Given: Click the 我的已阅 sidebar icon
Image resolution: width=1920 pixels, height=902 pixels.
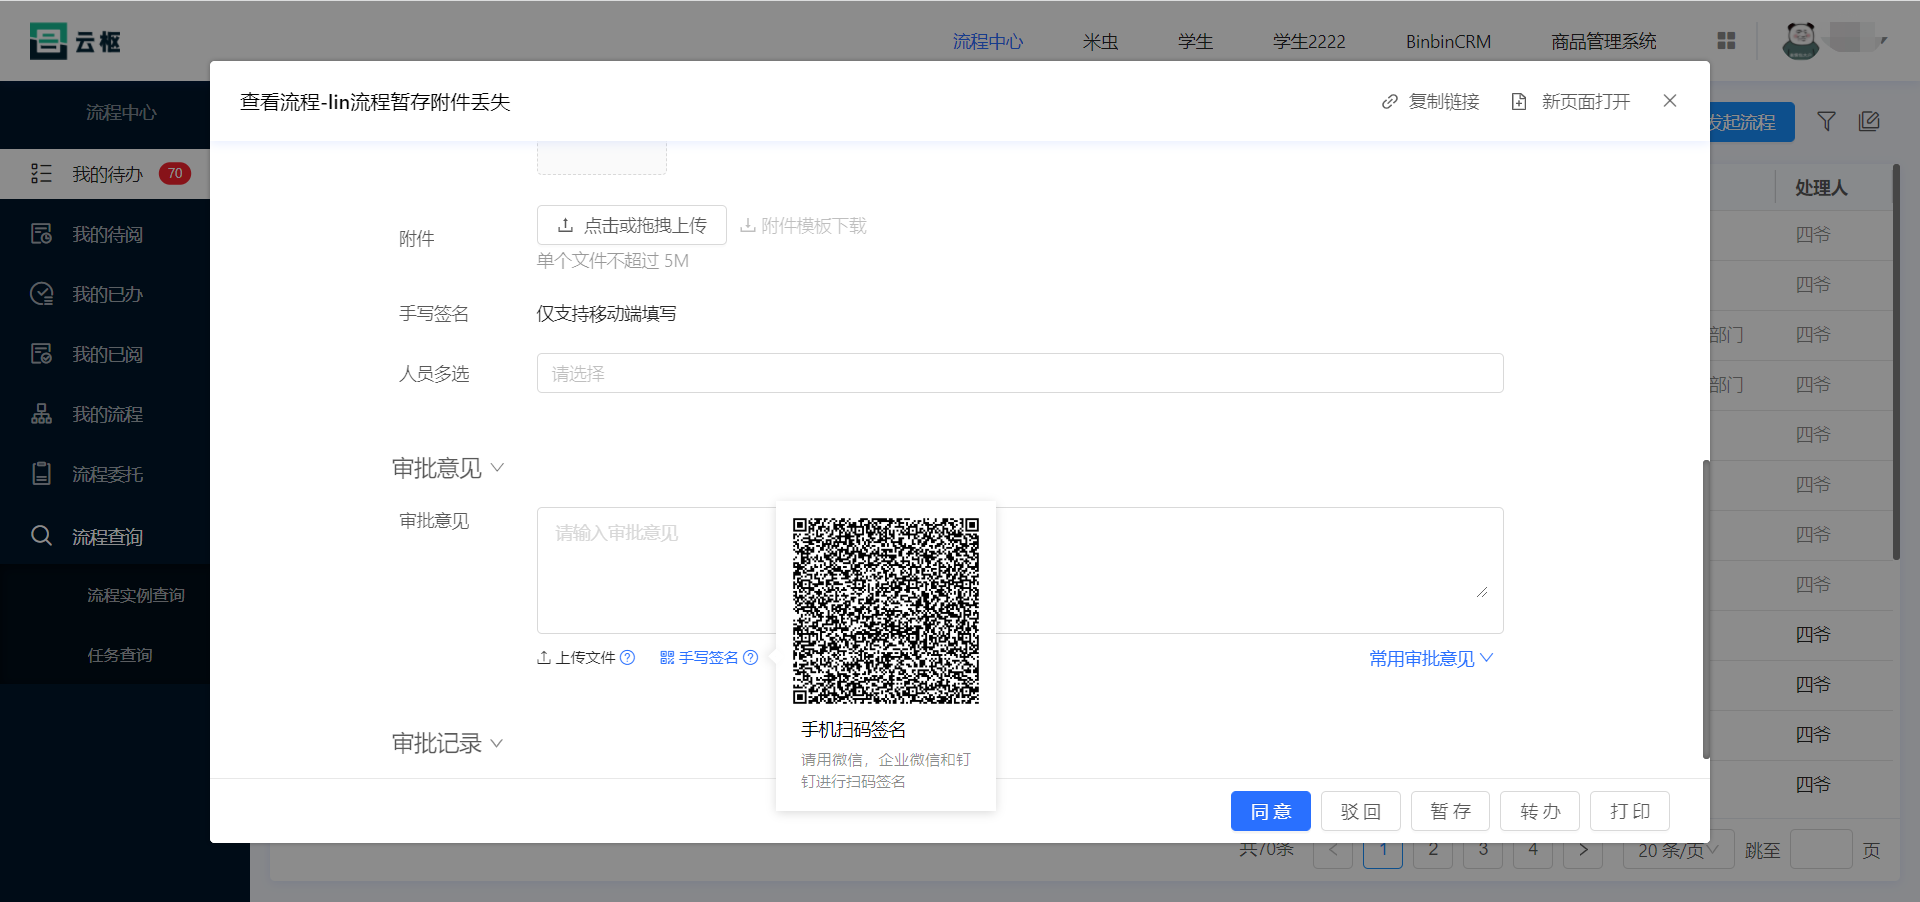Looking at the screenshot, I should pos(41,354).
